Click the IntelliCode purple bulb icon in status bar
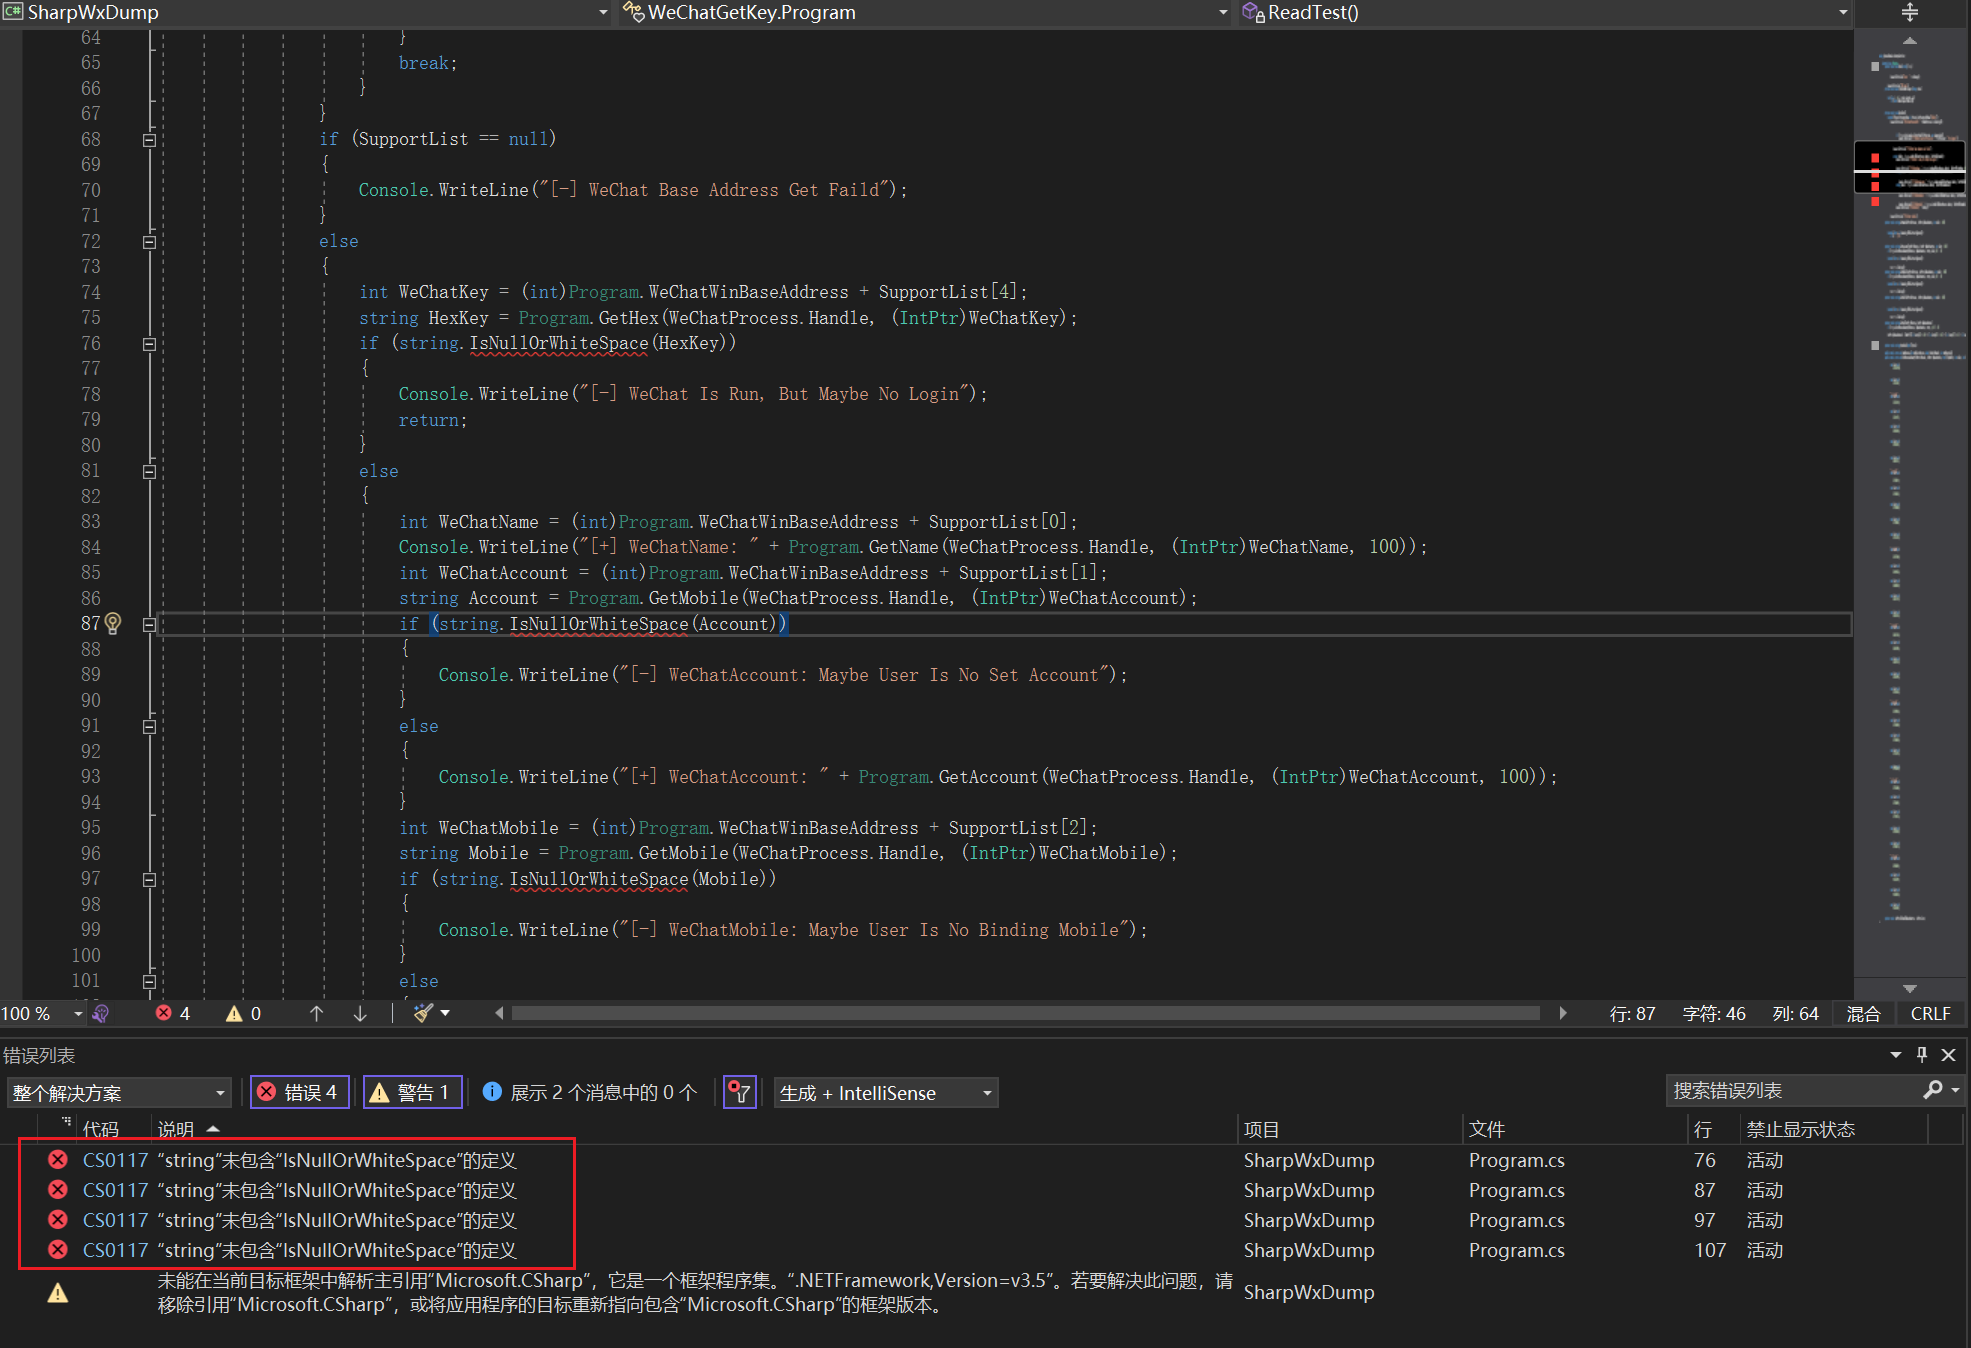 tap(100, 1013)
